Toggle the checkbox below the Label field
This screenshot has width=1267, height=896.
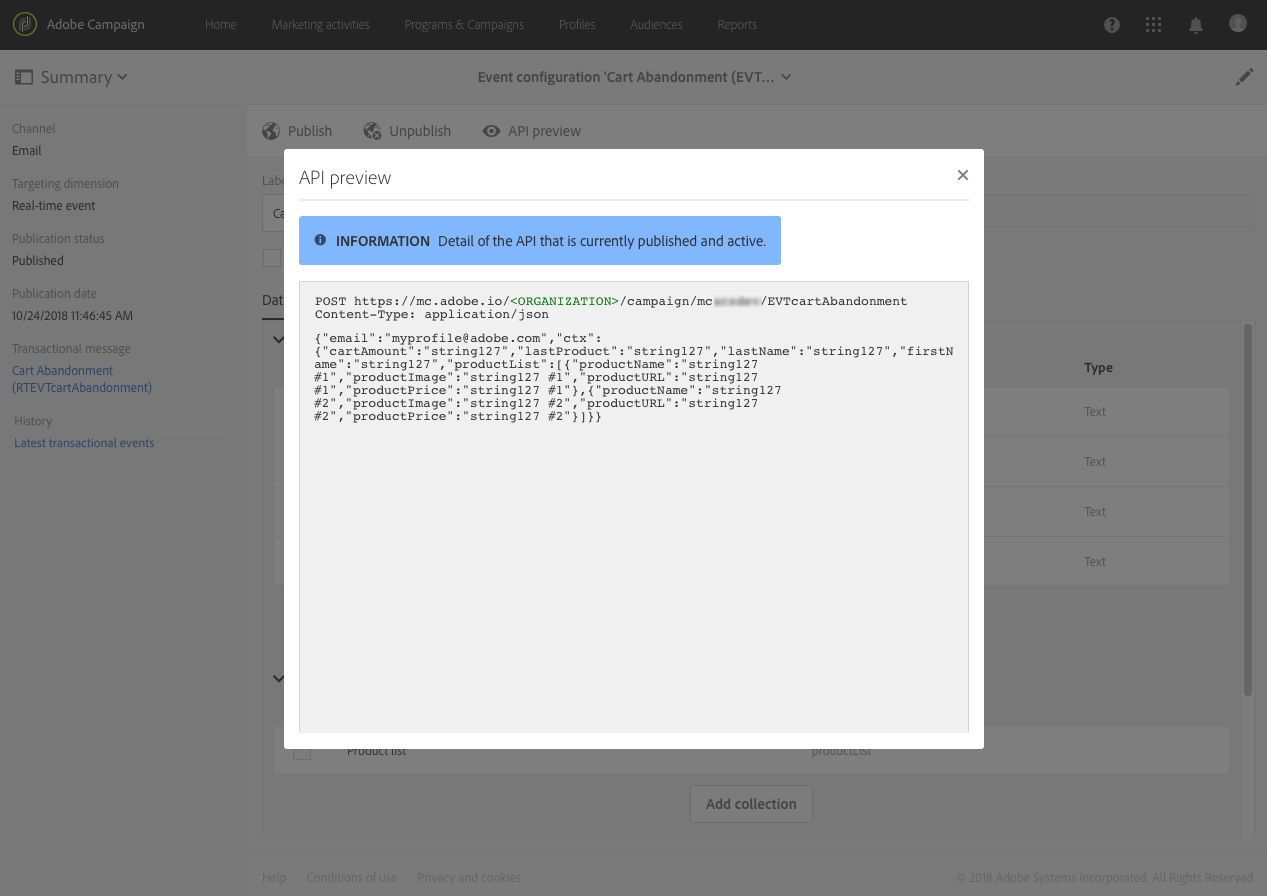(x=272, y=258)
